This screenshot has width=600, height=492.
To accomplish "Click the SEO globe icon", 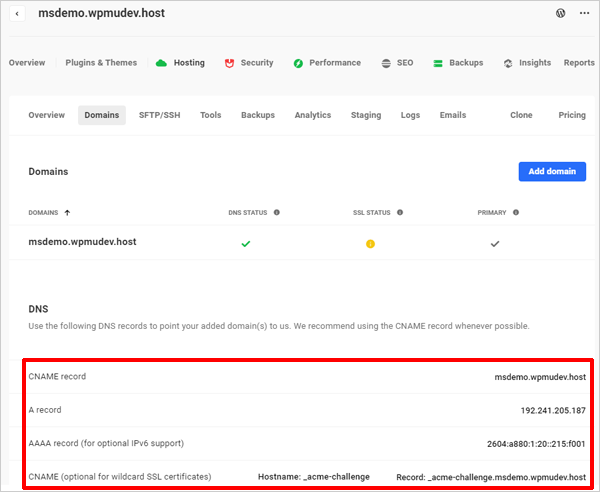I will tap(386, 64).
